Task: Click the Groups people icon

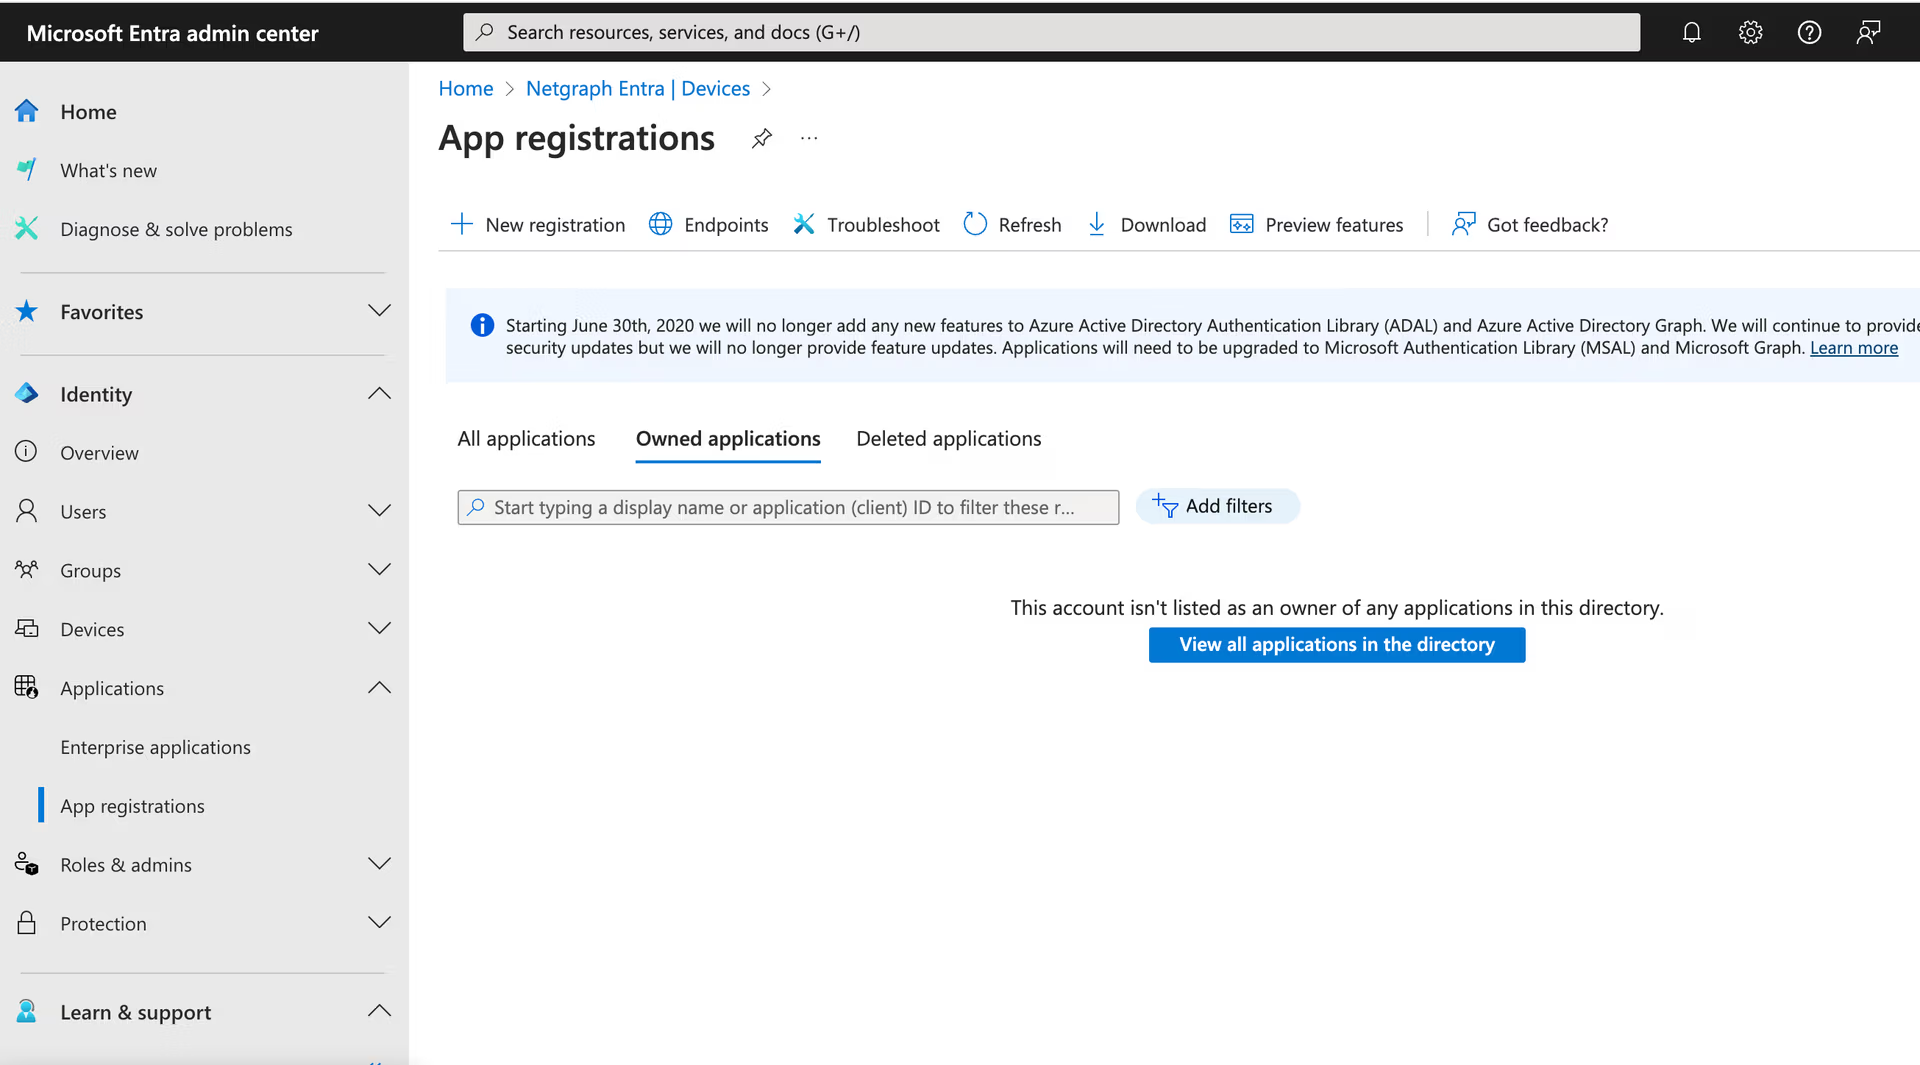Action: (x=27, y=570)
